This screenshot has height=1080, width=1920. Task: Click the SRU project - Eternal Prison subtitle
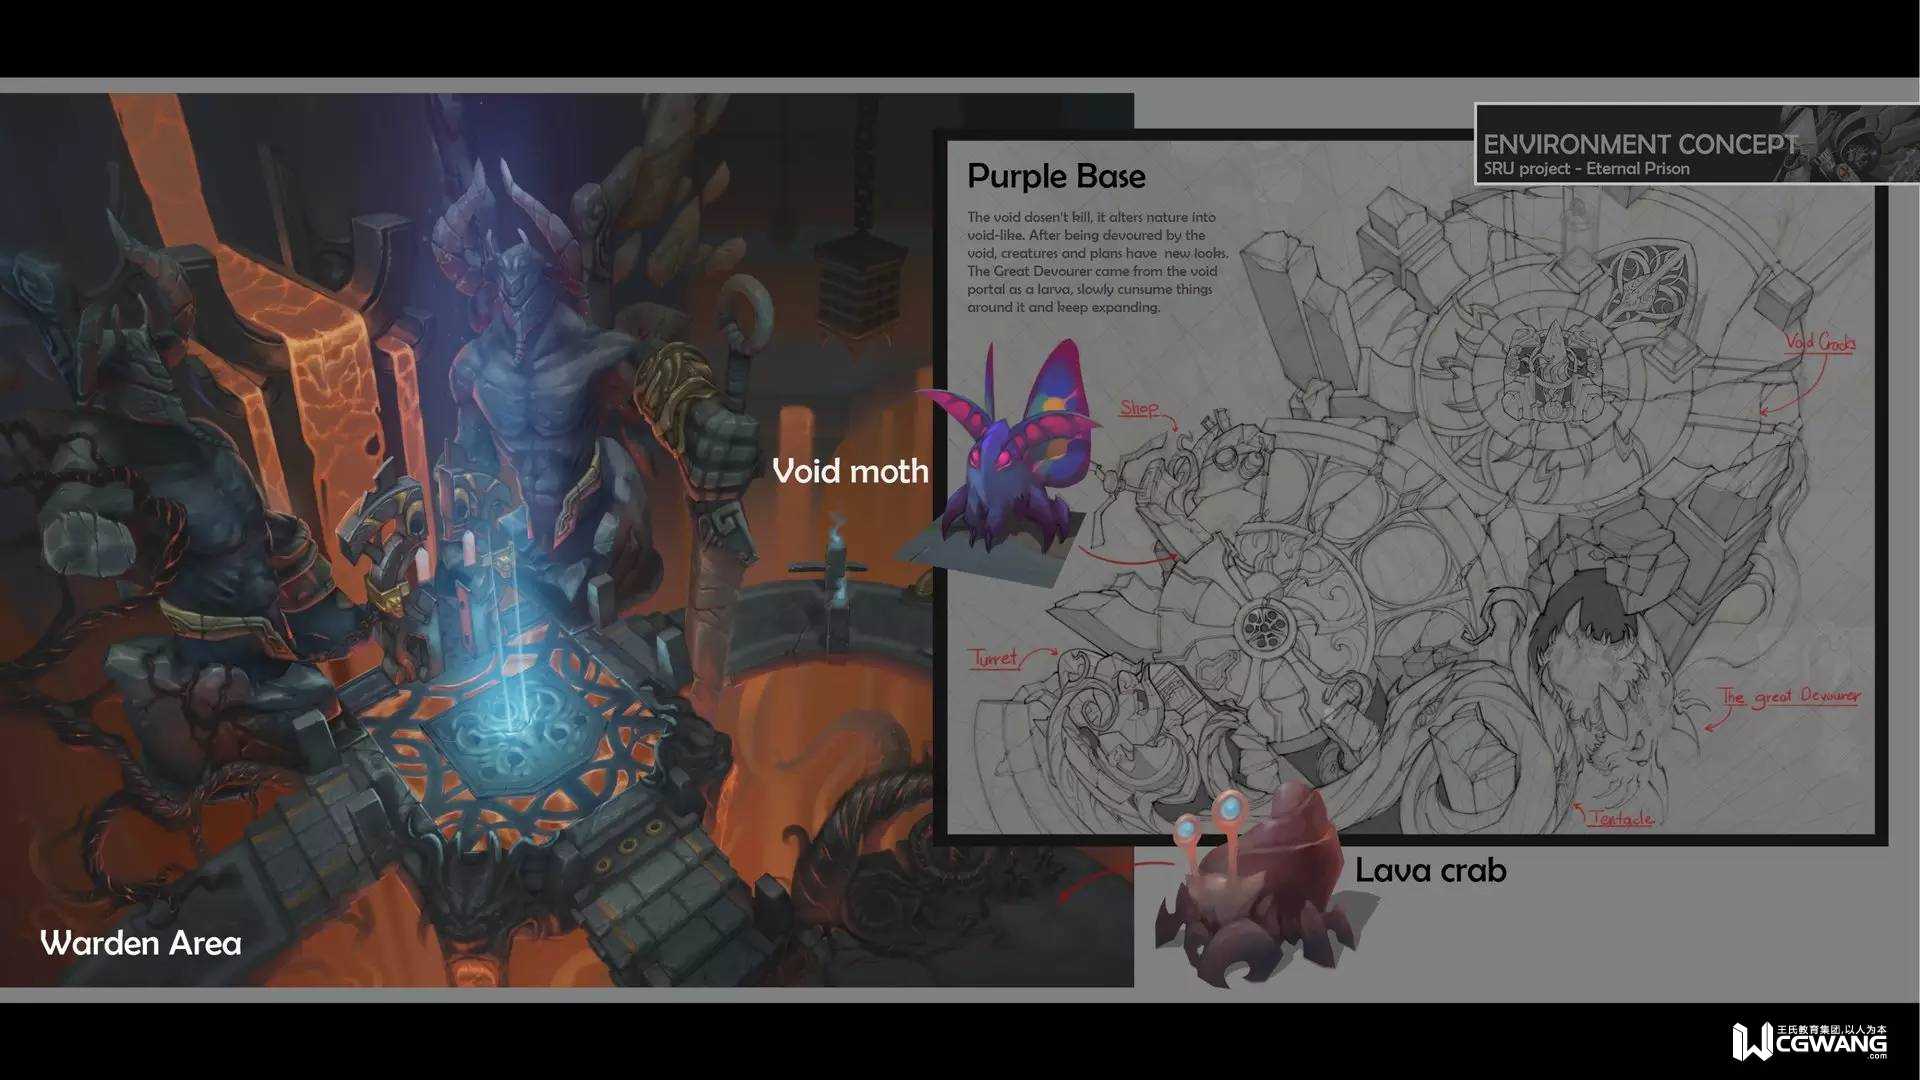1586,169
